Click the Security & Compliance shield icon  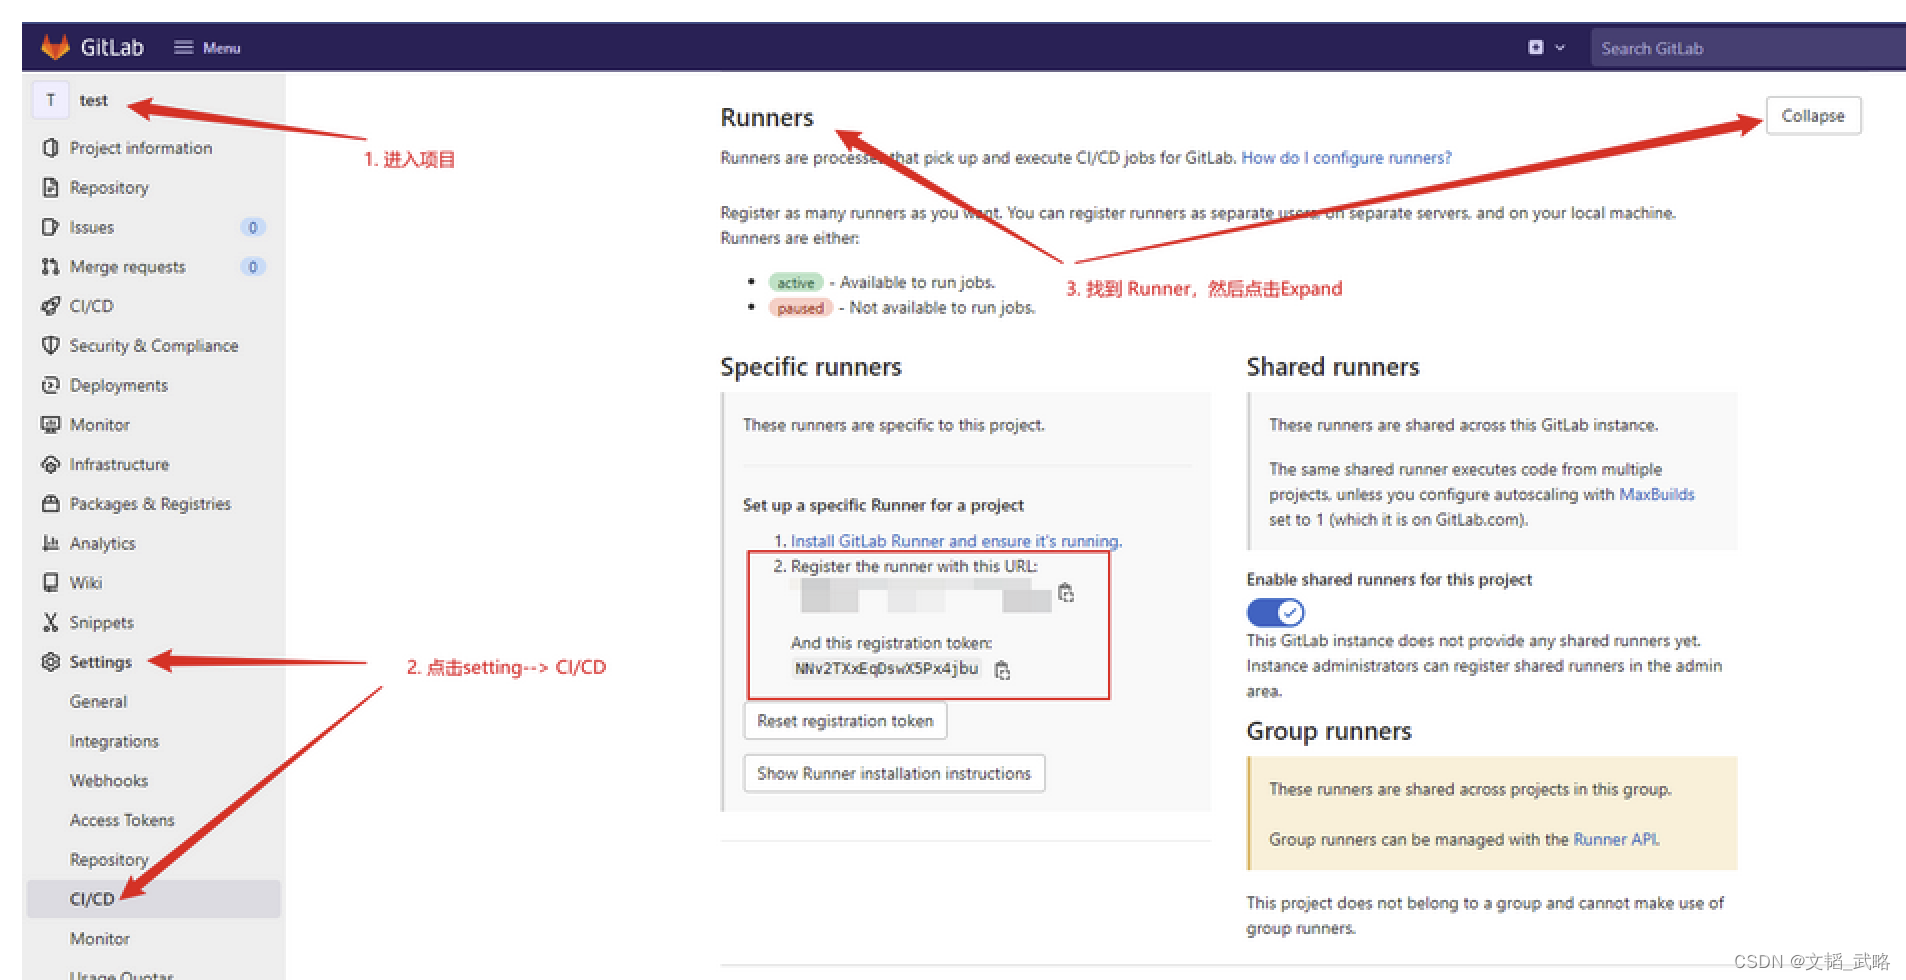(50, 345)
